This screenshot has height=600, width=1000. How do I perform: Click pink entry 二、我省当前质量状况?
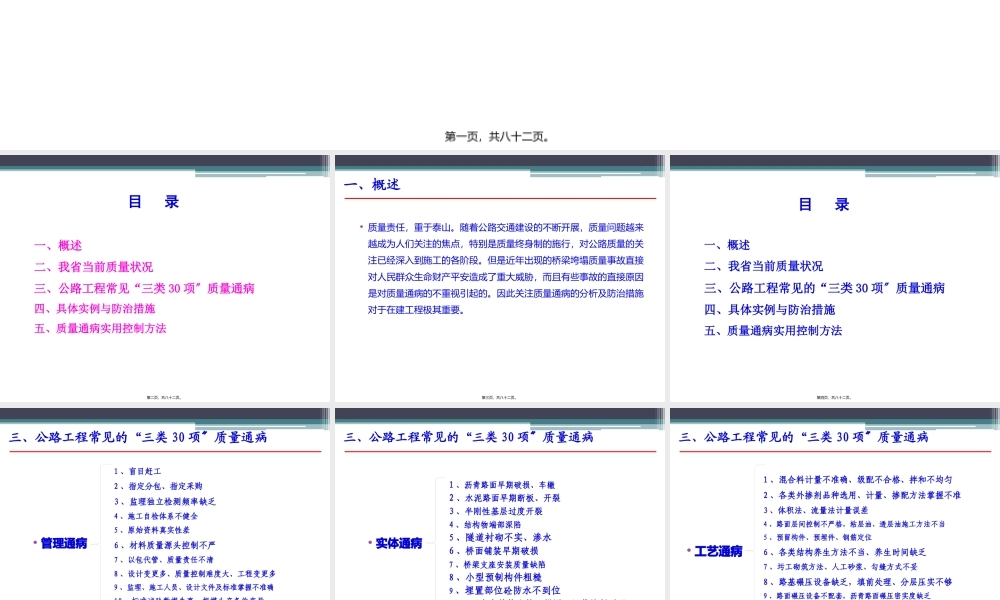[x=94, y=267]
